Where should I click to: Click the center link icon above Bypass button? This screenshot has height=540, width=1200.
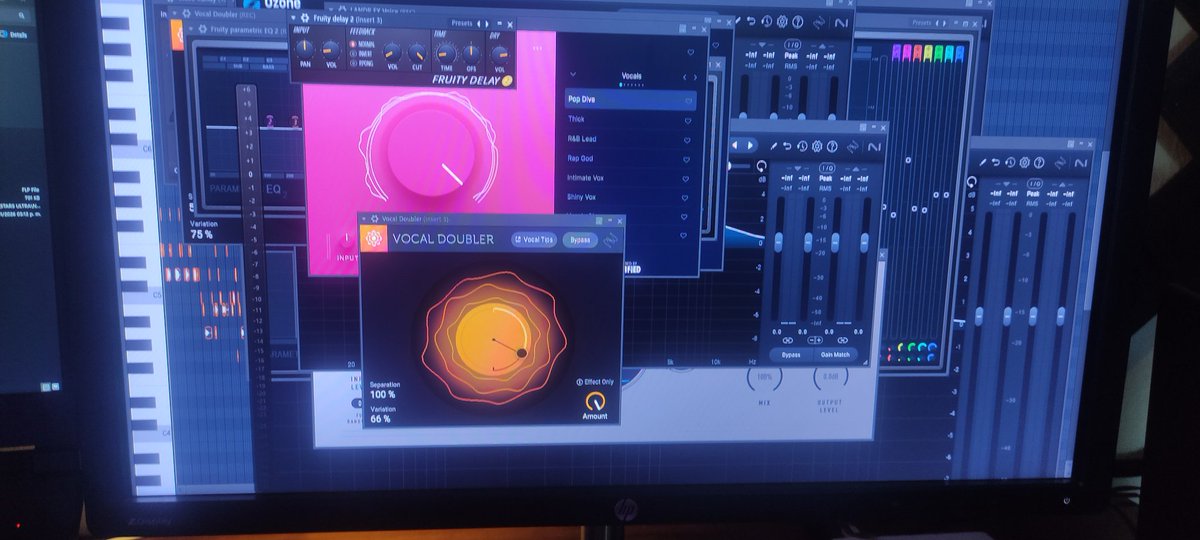815,340
